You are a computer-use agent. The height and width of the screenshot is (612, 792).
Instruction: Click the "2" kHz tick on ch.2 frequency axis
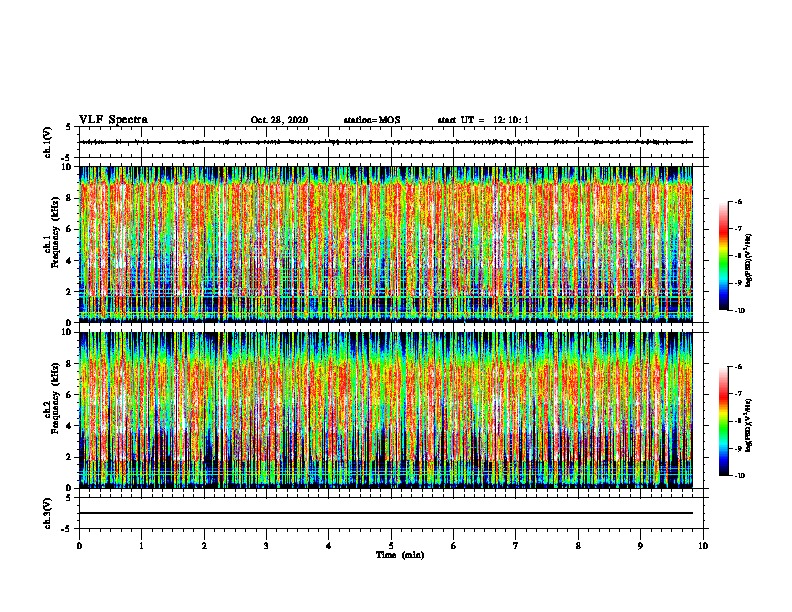click(x=69, y=457)
